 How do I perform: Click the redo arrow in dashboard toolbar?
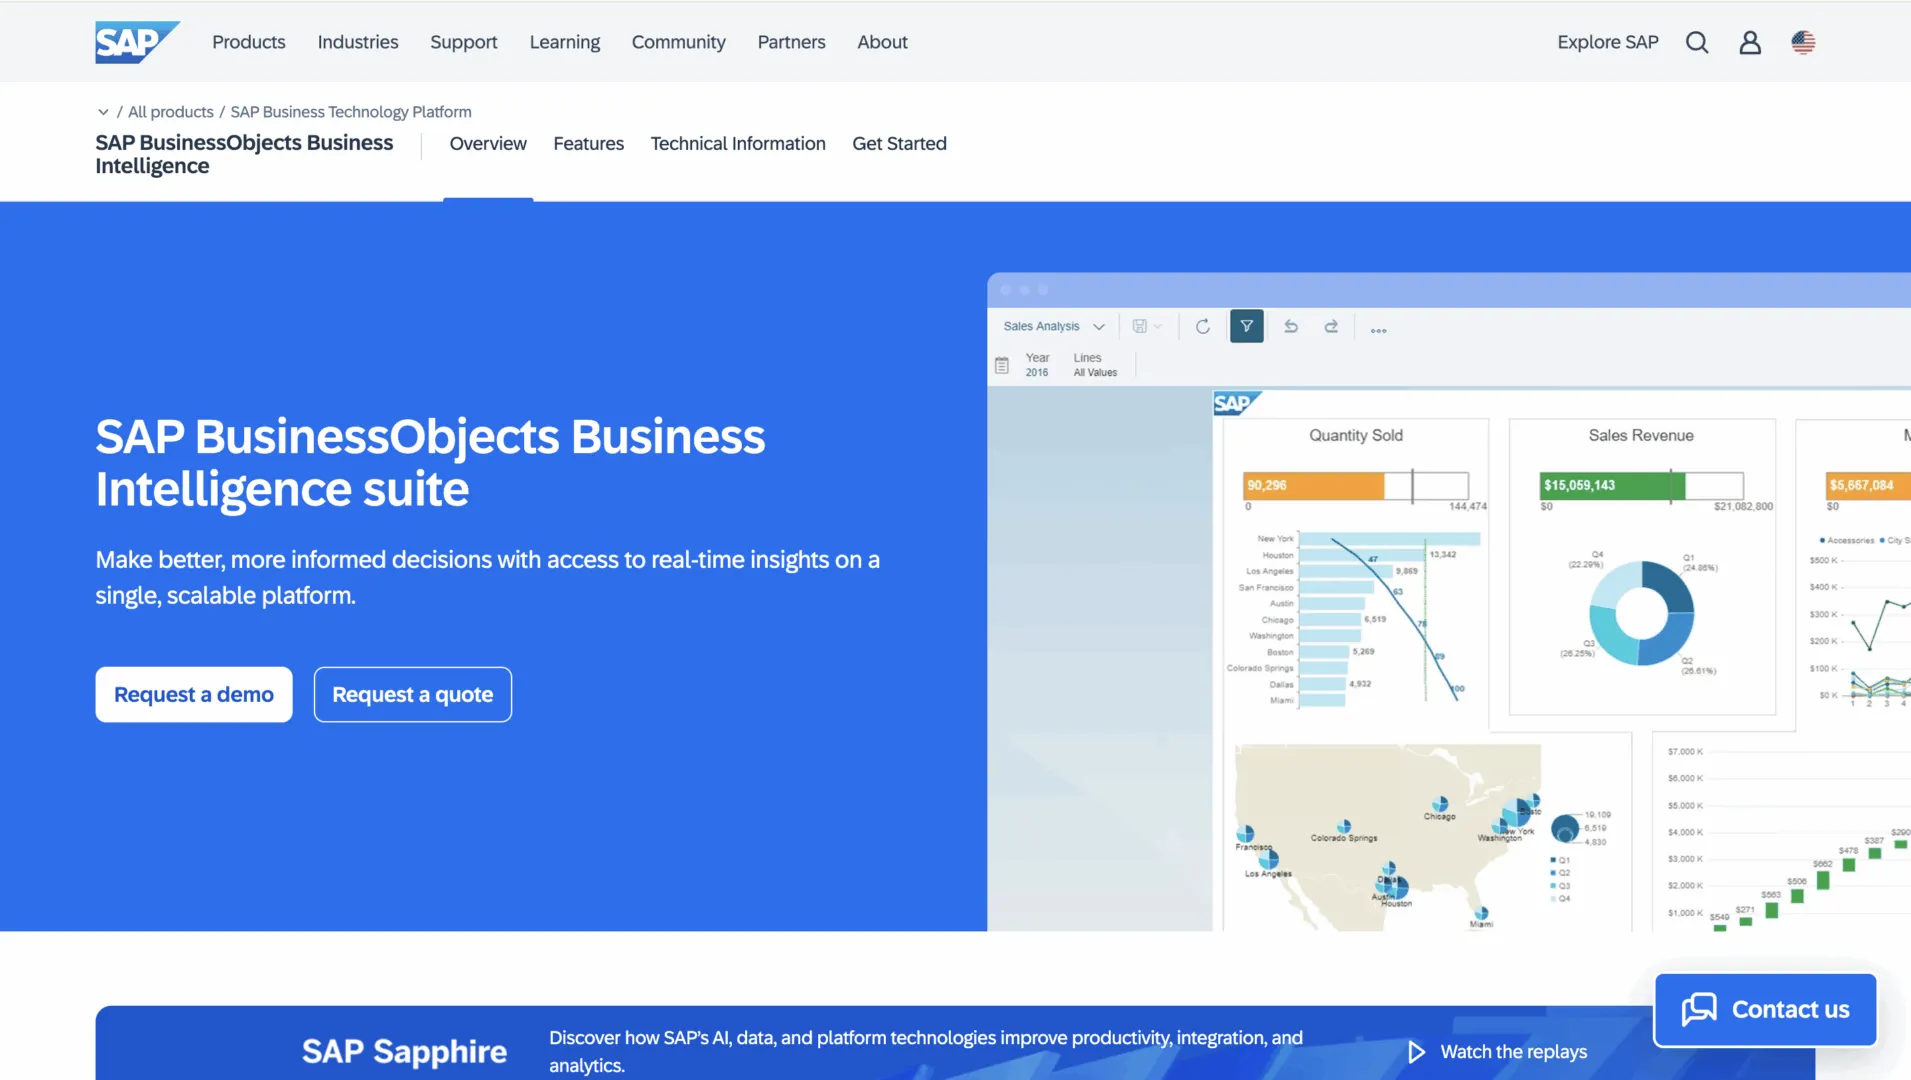tap(1331, 326)
